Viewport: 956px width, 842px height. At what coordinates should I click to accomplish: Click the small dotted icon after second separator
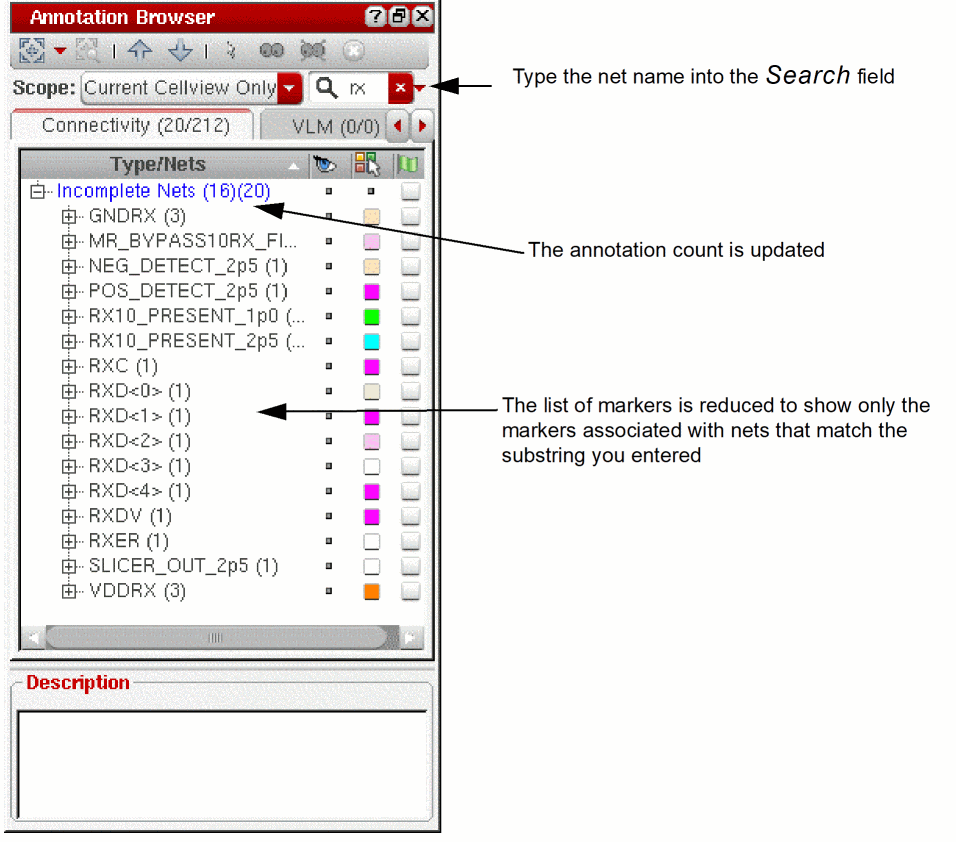(x=230, y=50)
